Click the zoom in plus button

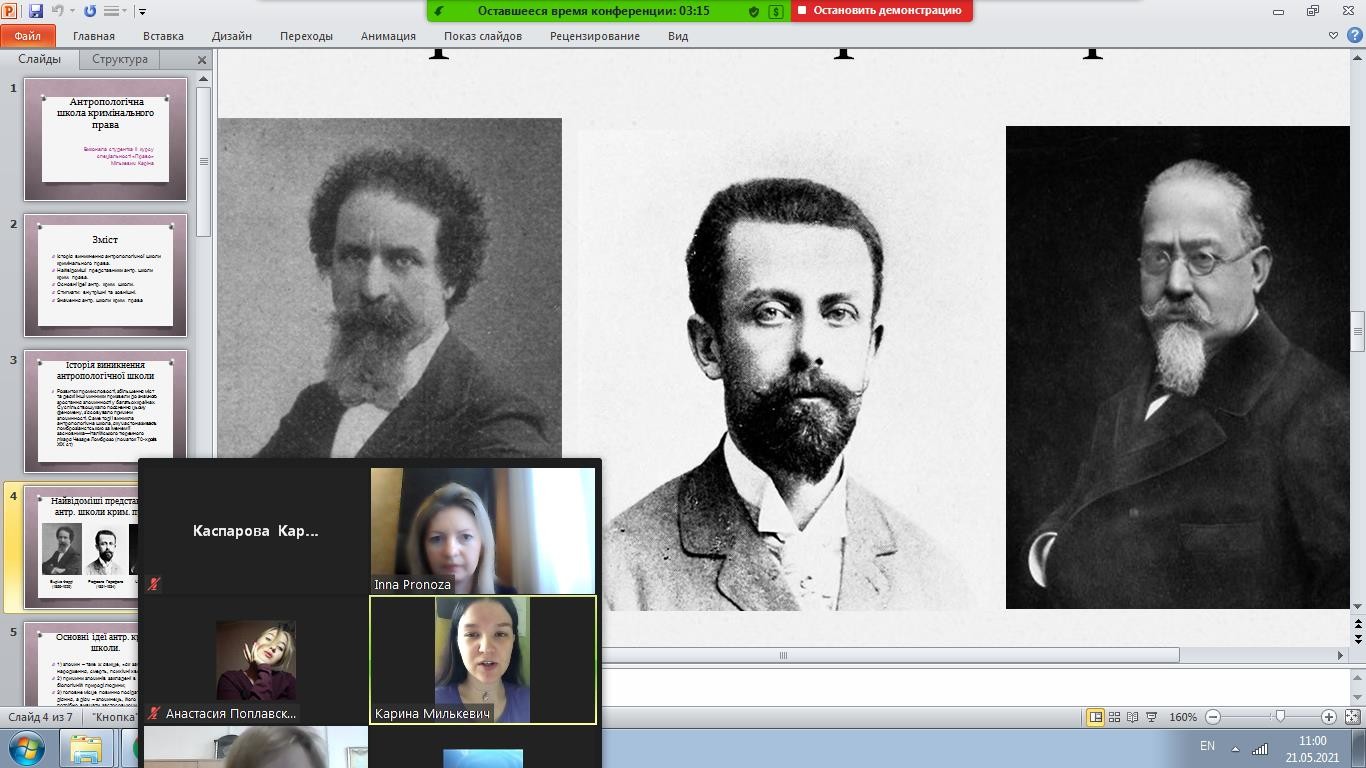click(x=1328, y=717)
